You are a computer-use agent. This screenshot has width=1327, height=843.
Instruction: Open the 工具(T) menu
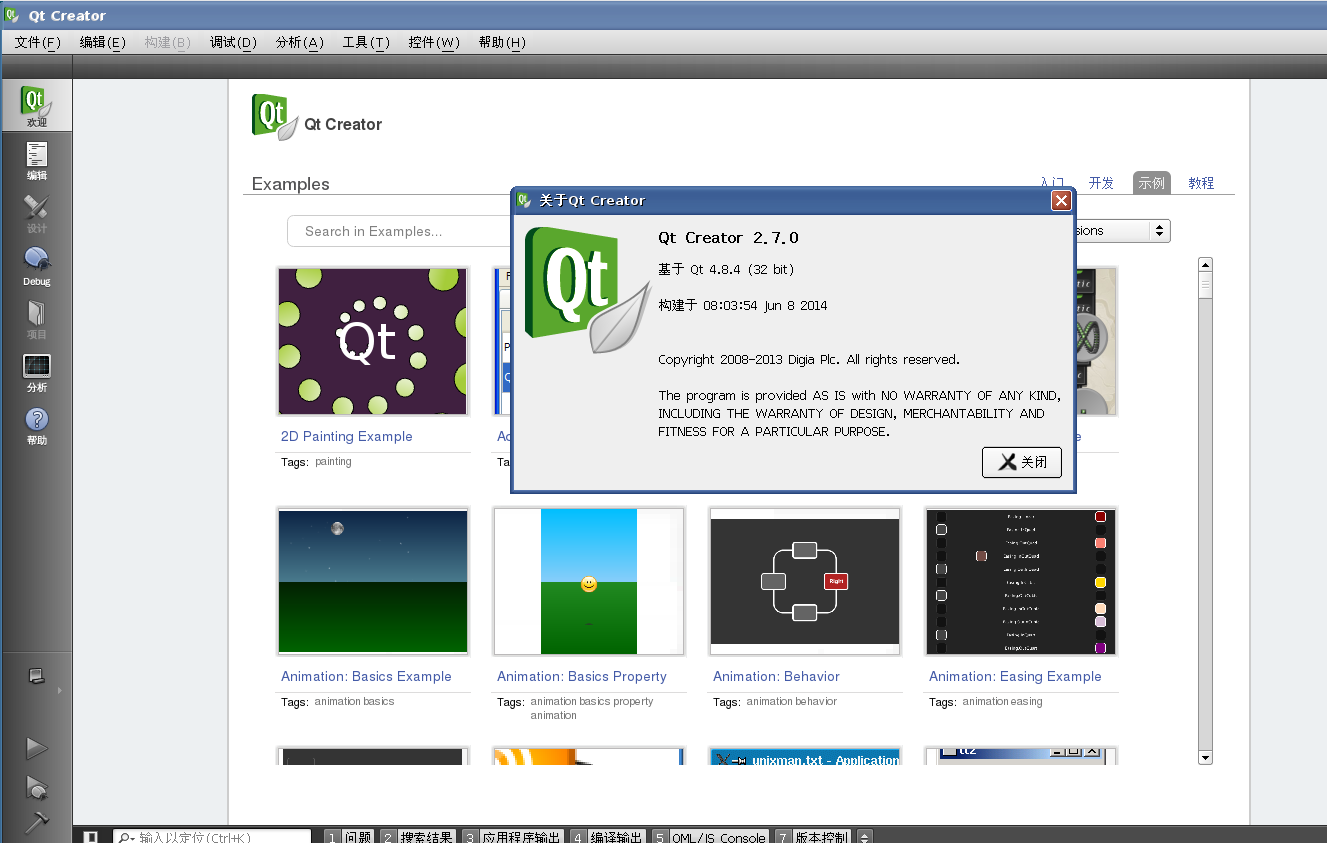coord(366,42)
